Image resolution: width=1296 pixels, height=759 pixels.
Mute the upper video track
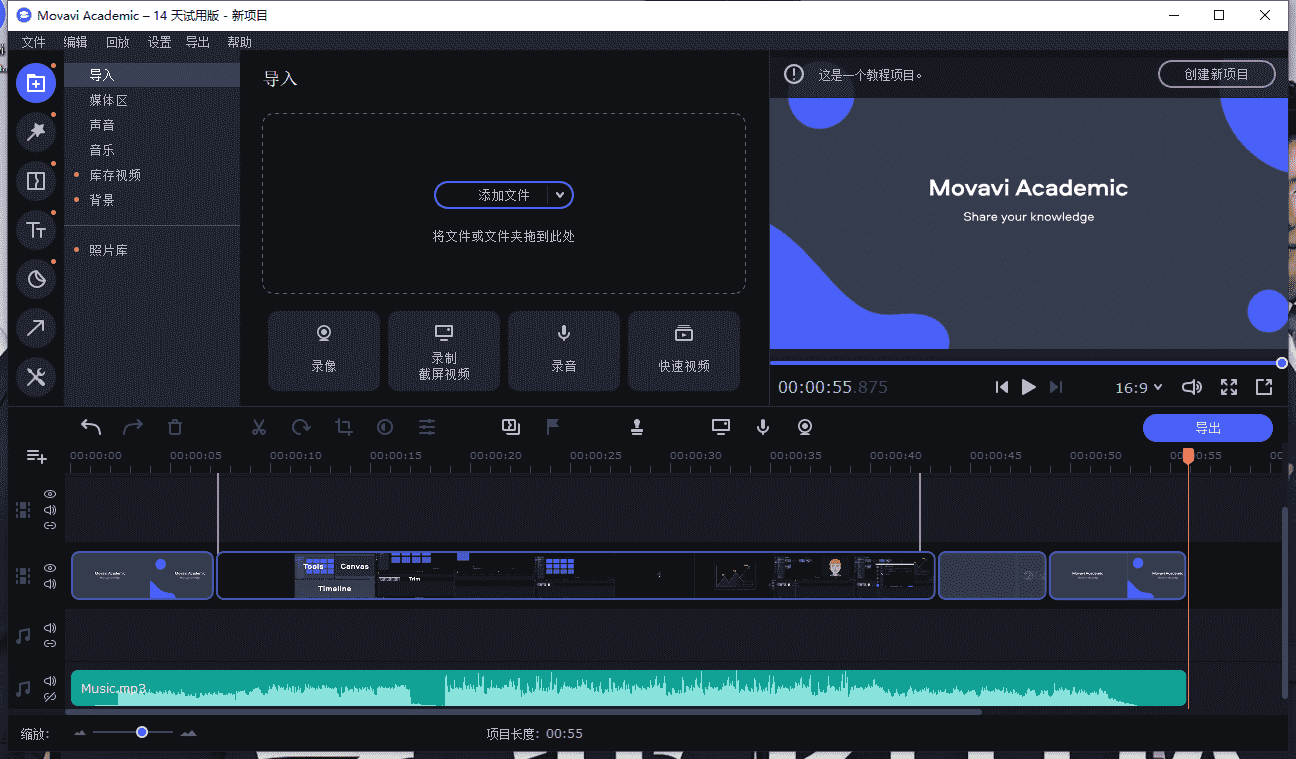(50, 510)
